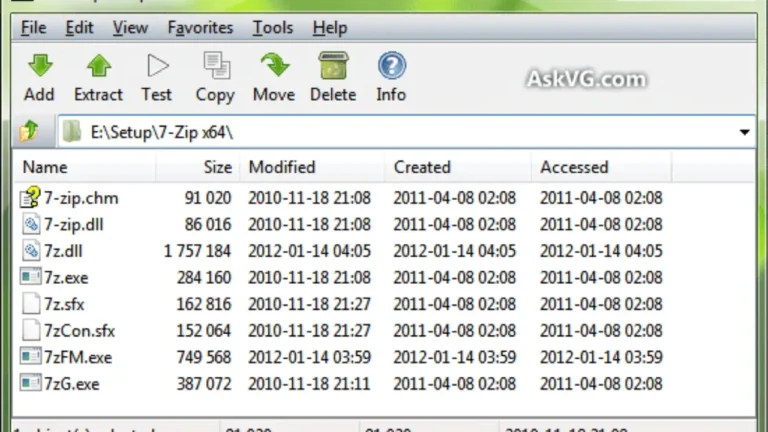
Task: Open the Help menu
Action: 330,28
